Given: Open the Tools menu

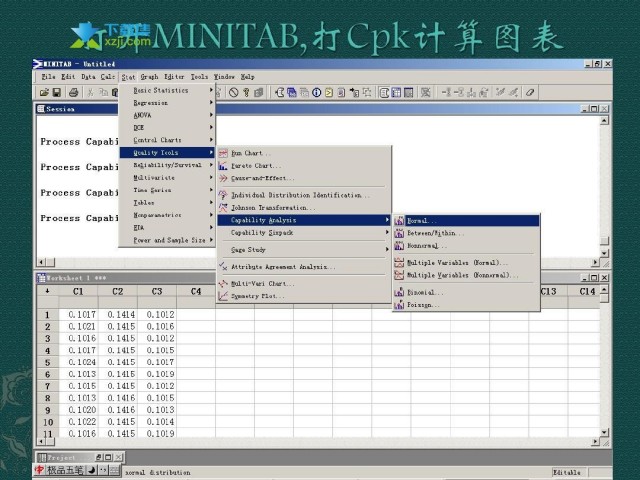Looking at the screenshot, I should pyautogui.click(x=199, y=77).
